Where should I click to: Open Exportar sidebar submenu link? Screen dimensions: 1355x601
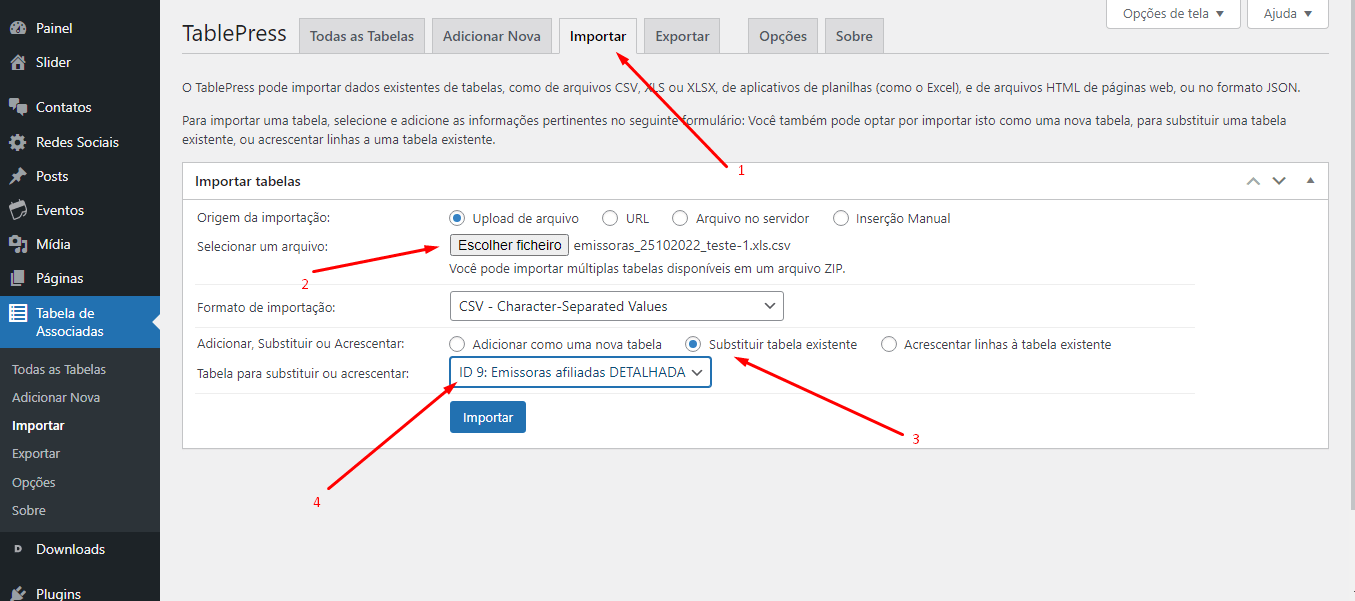tap(36, 453)
